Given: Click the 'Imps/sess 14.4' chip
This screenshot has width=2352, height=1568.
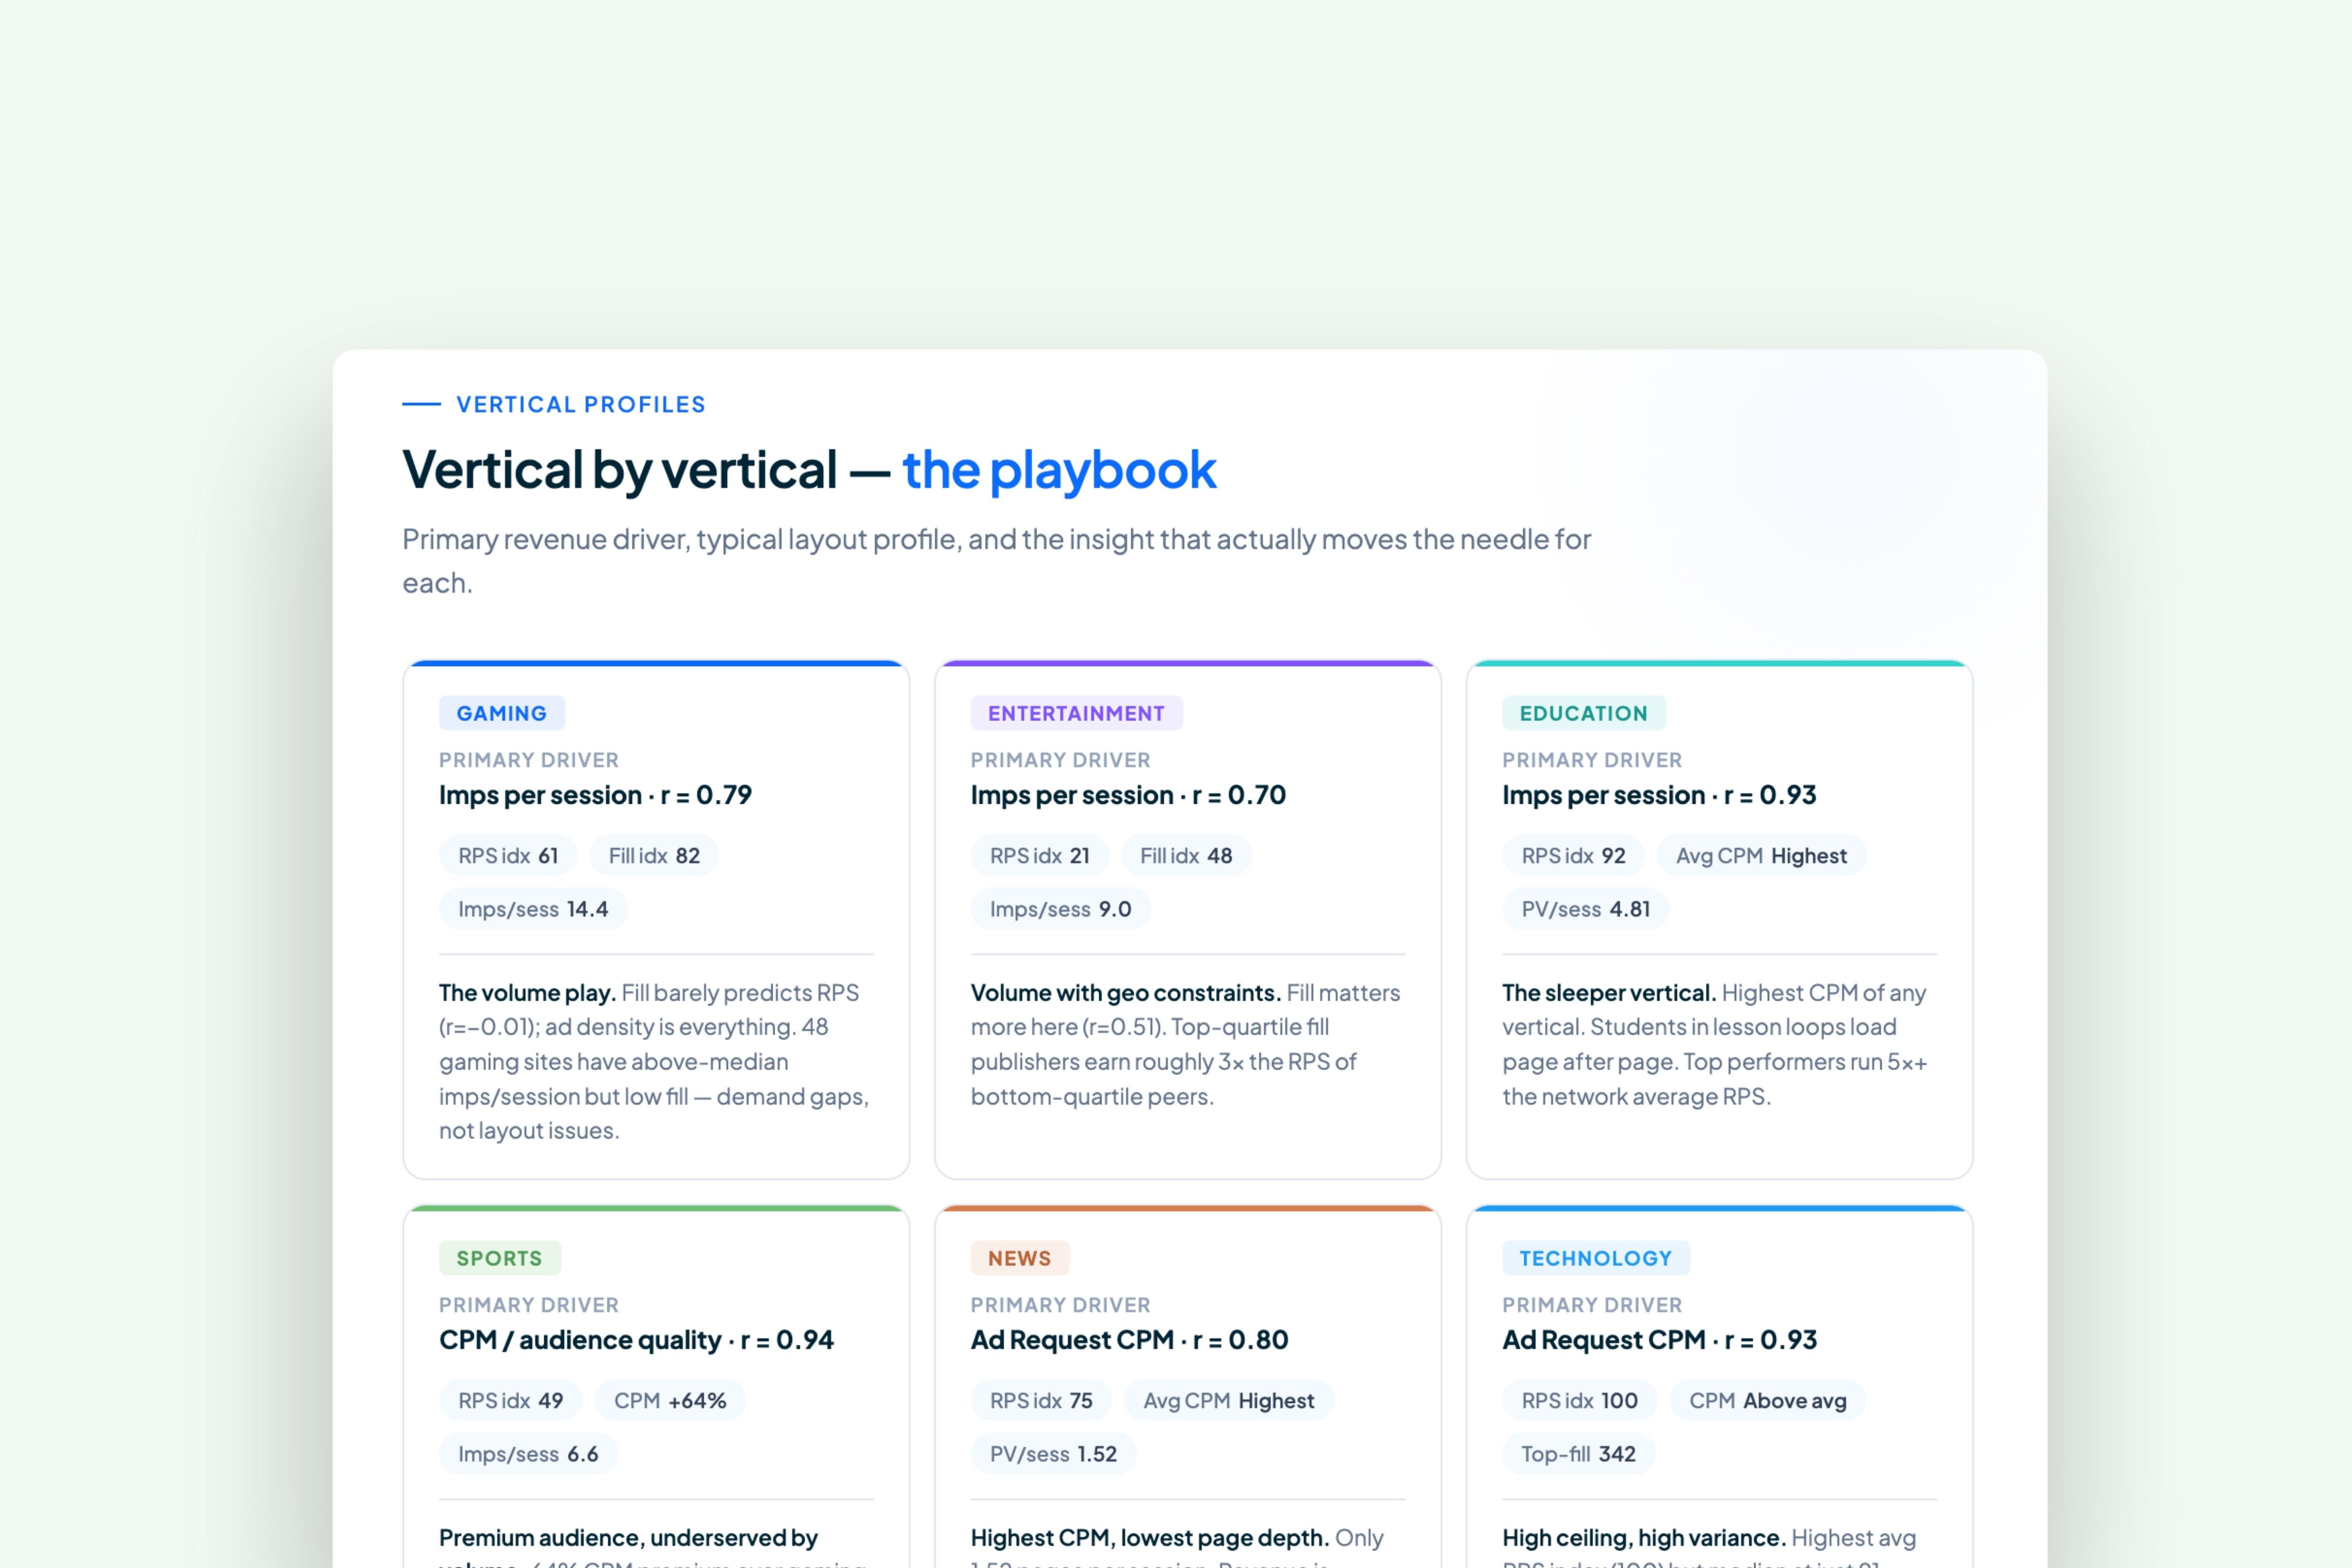Looking at the screenshot, I should pyautogui.click(x=533, y=909).
